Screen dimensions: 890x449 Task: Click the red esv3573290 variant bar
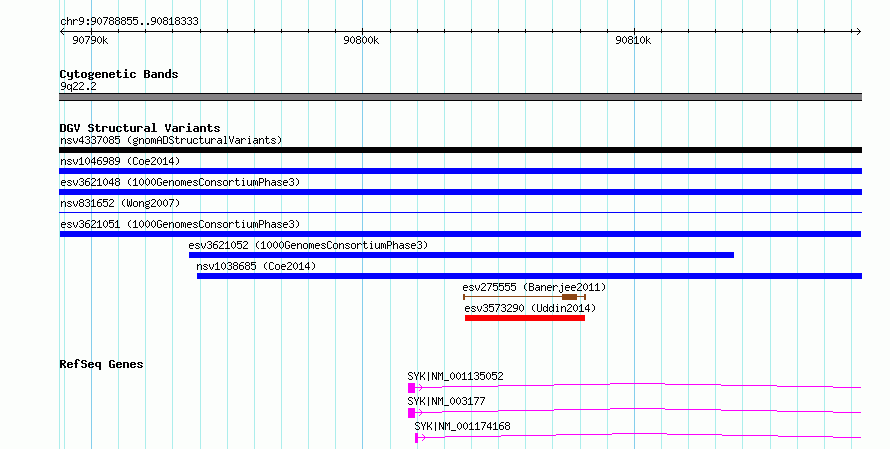(524, 318)
